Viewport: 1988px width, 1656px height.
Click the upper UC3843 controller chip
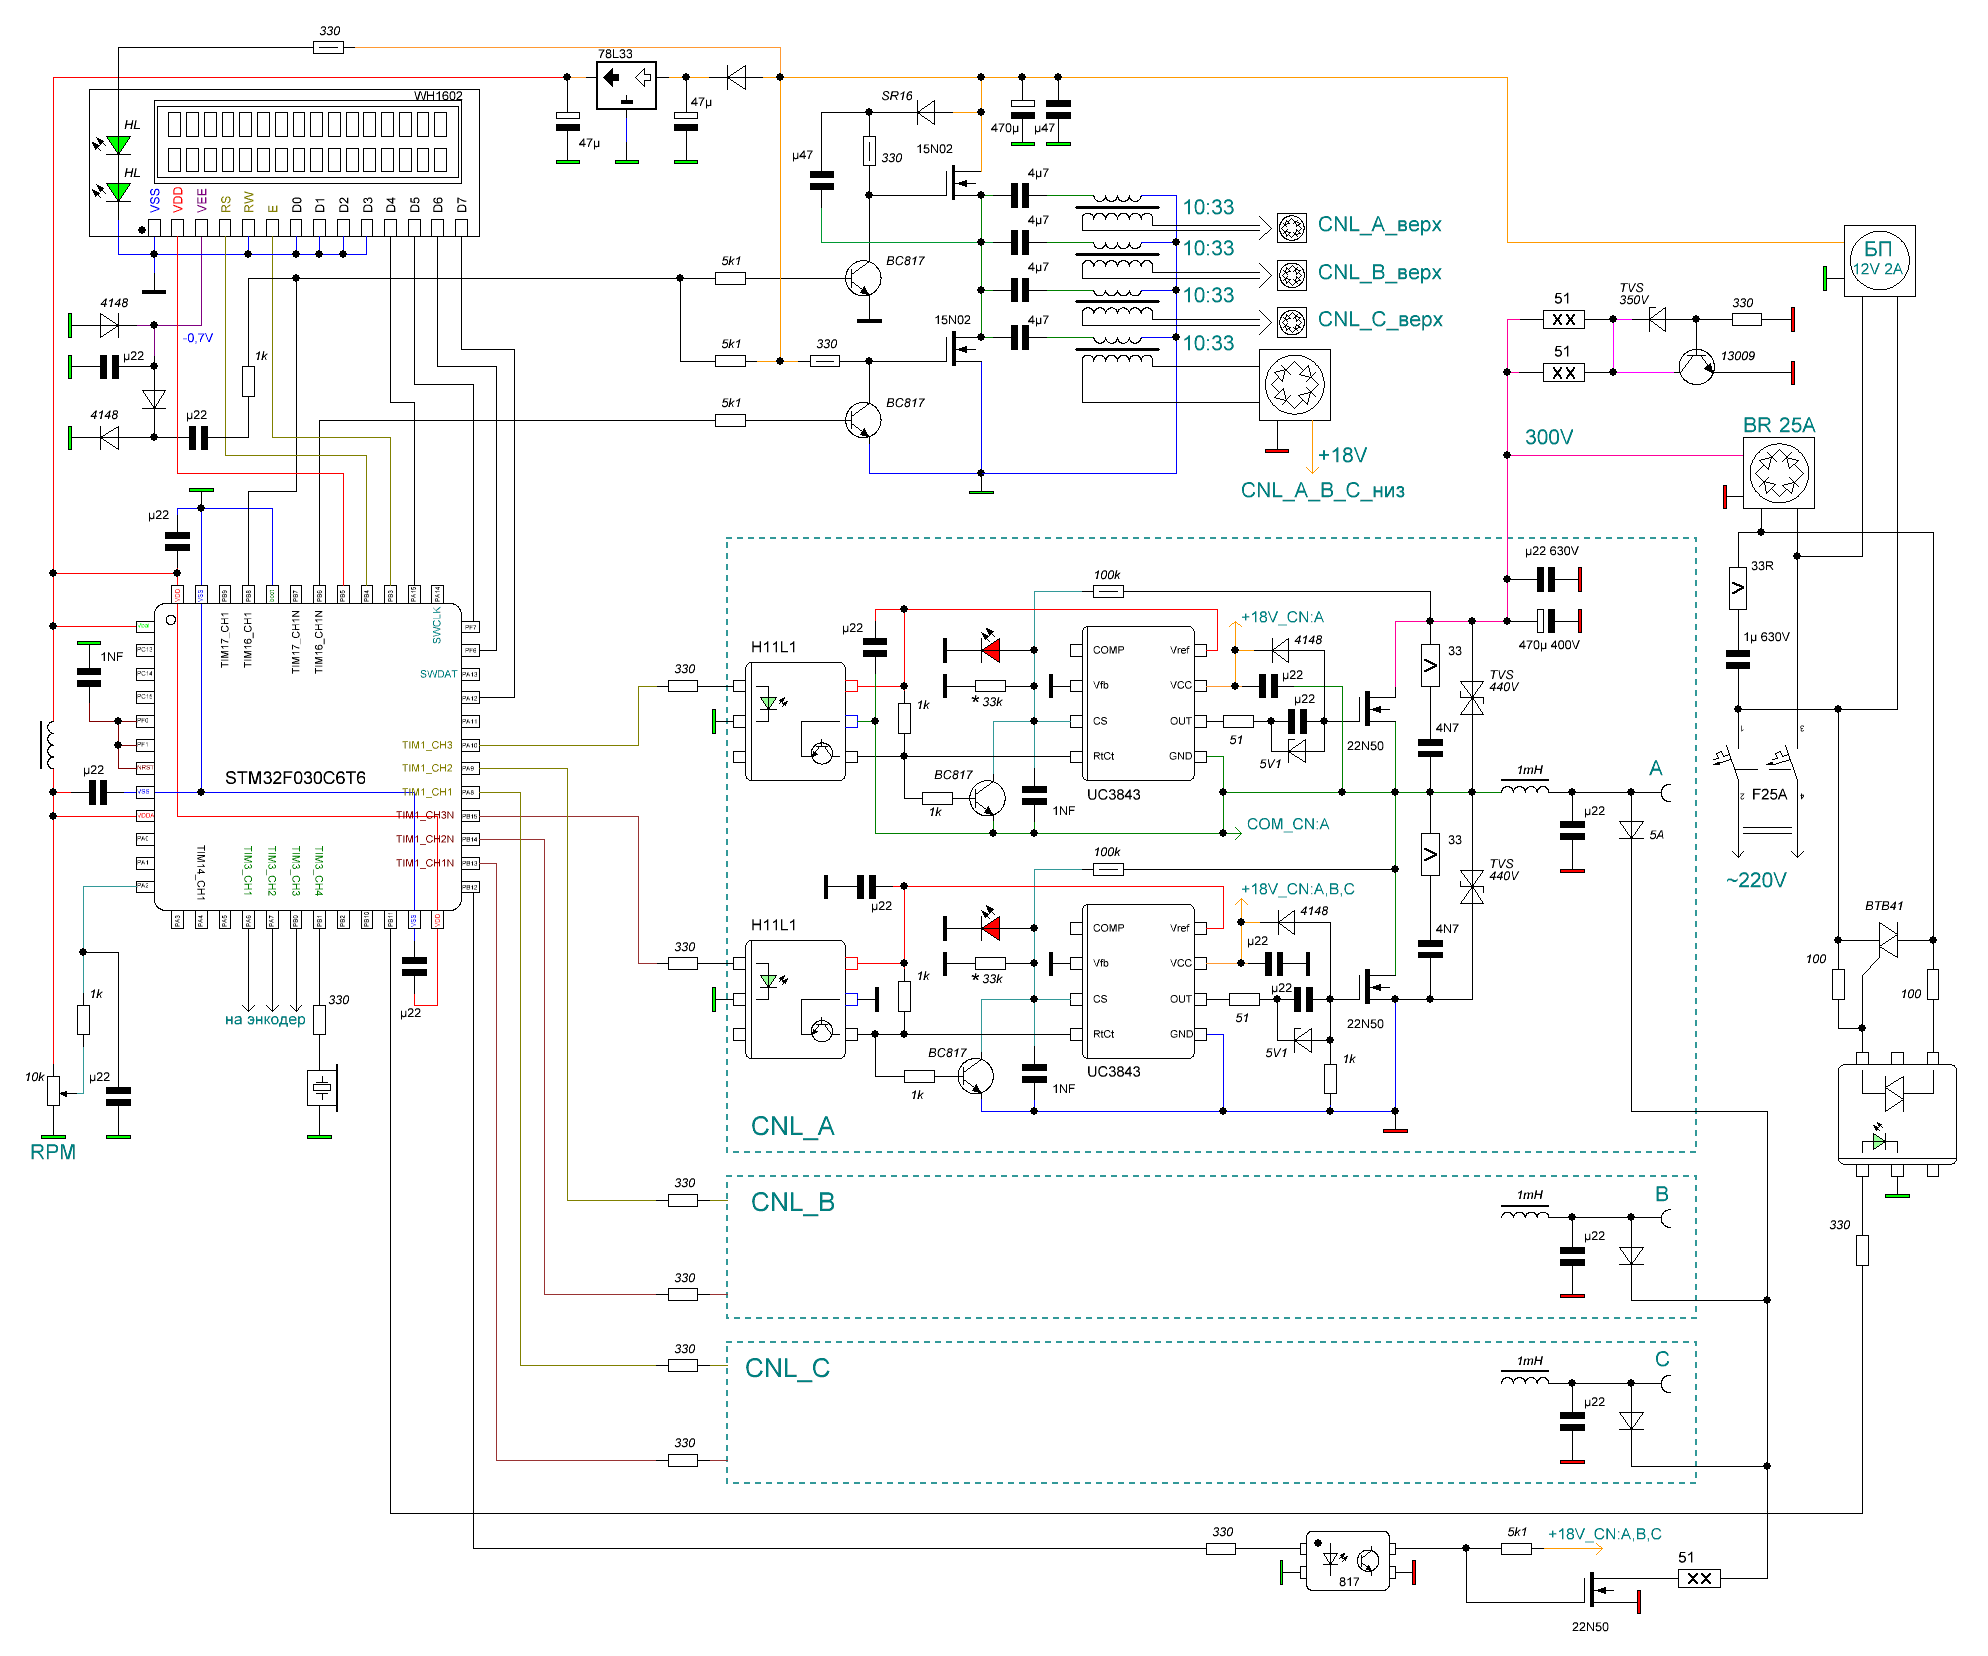tap(1139, 704)
